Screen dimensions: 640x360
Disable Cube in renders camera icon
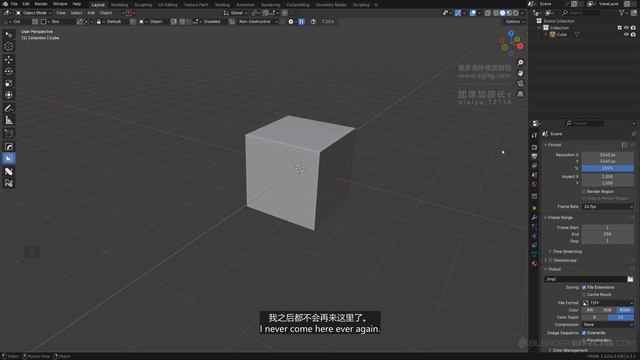(633, 35)
